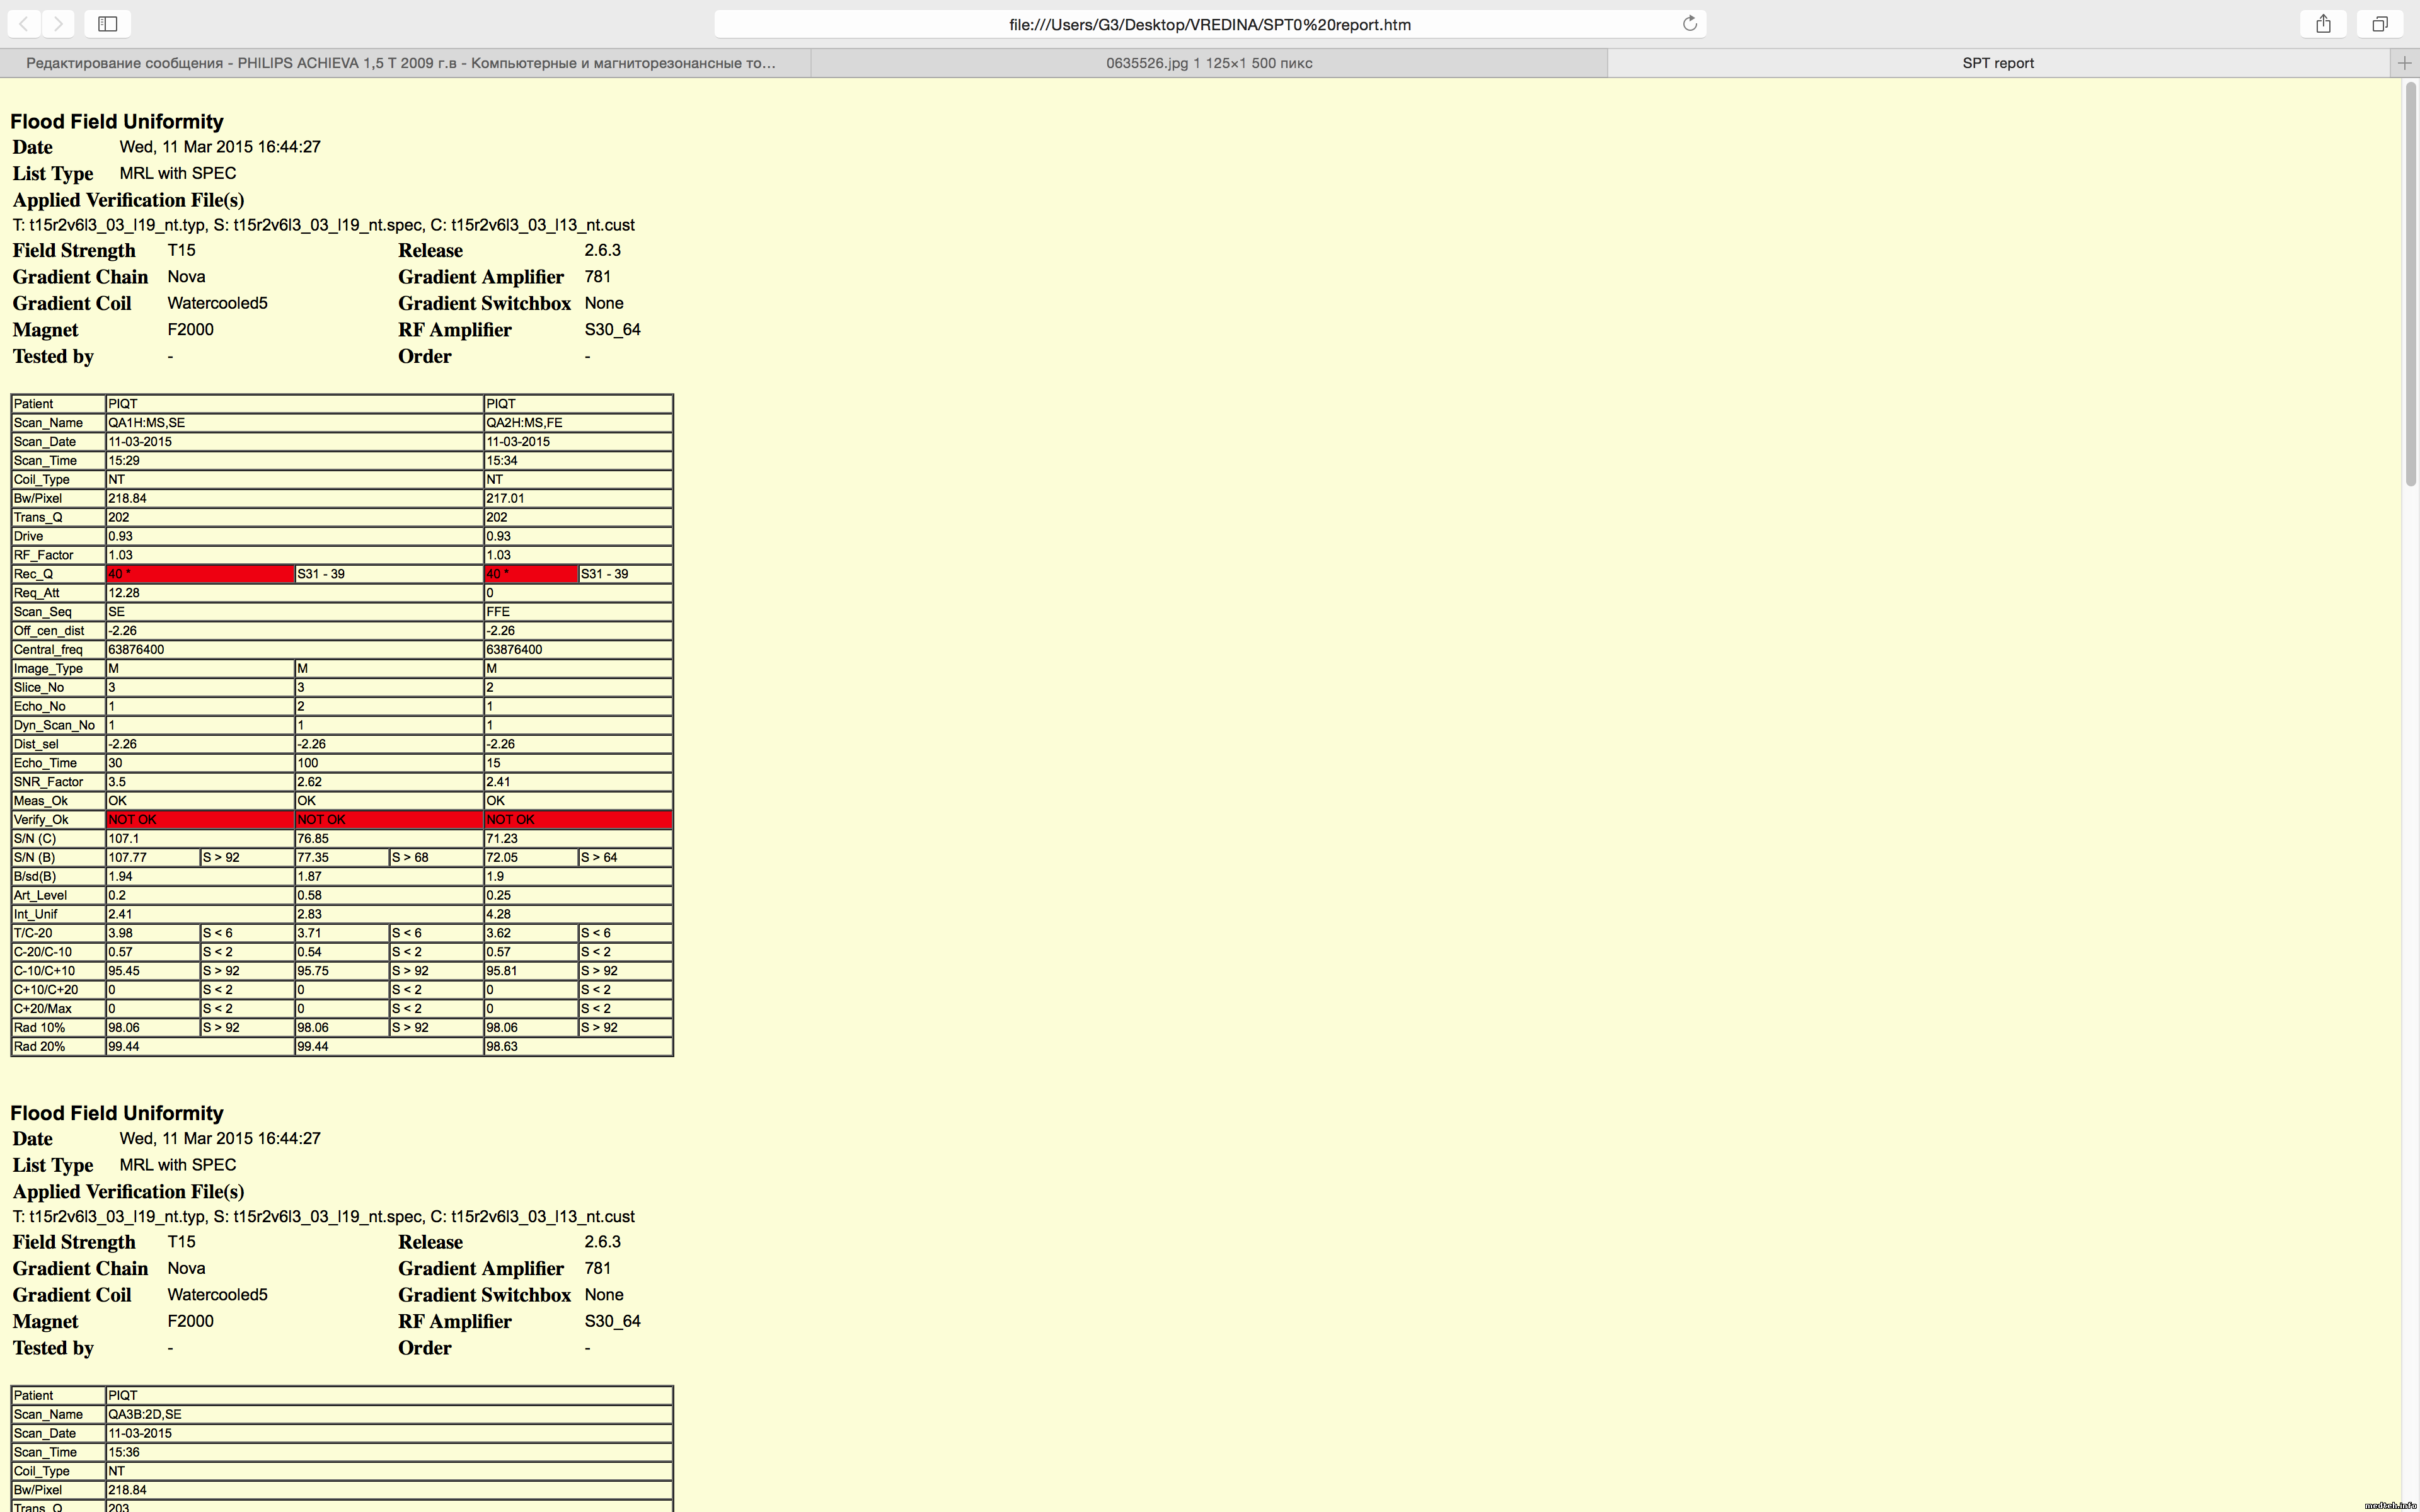Click the leftmost red NOT OK cell
The width and height of the screenshot is (2420, 1512).
pos(199,819)
